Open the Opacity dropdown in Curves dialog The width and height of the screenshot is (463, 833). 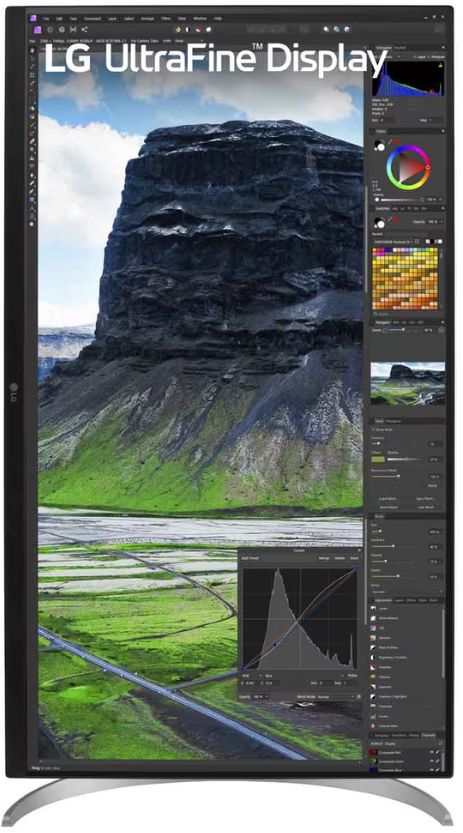click(261, 696)
